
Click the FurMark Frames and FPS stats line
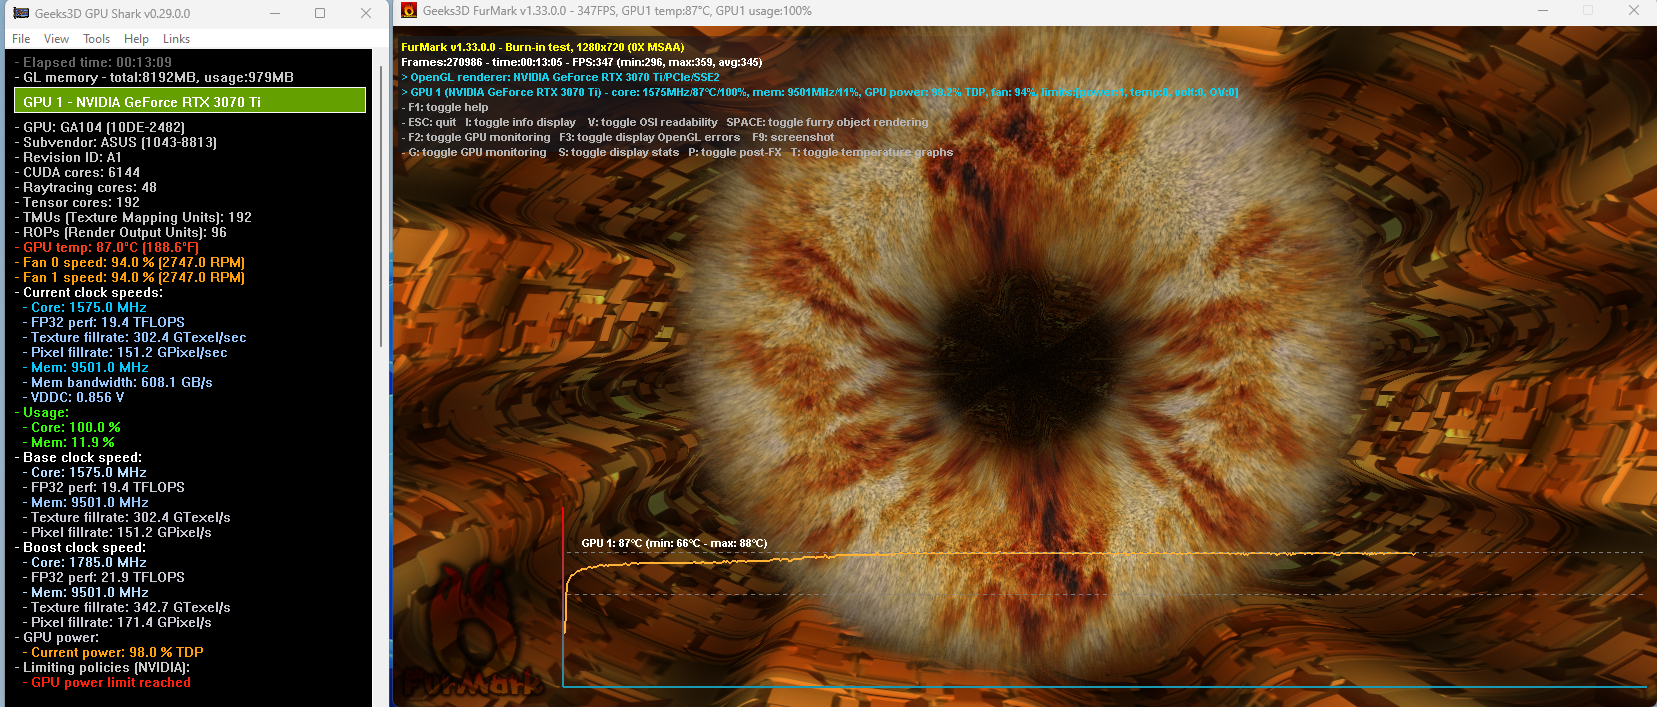pos(582,62)
